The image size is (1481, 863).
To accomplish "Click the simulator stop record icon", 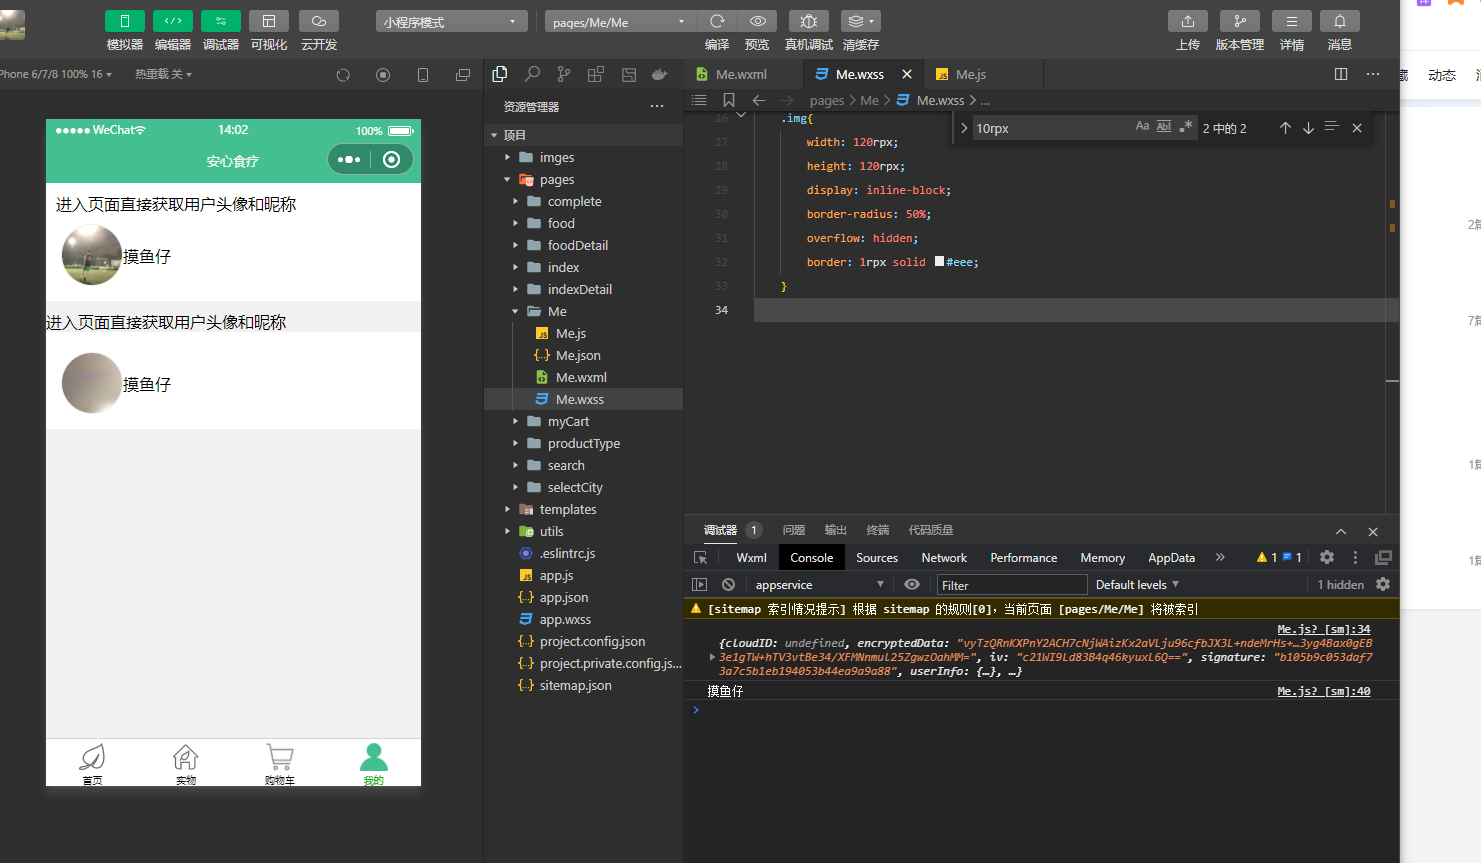I will tap(383, 75).
